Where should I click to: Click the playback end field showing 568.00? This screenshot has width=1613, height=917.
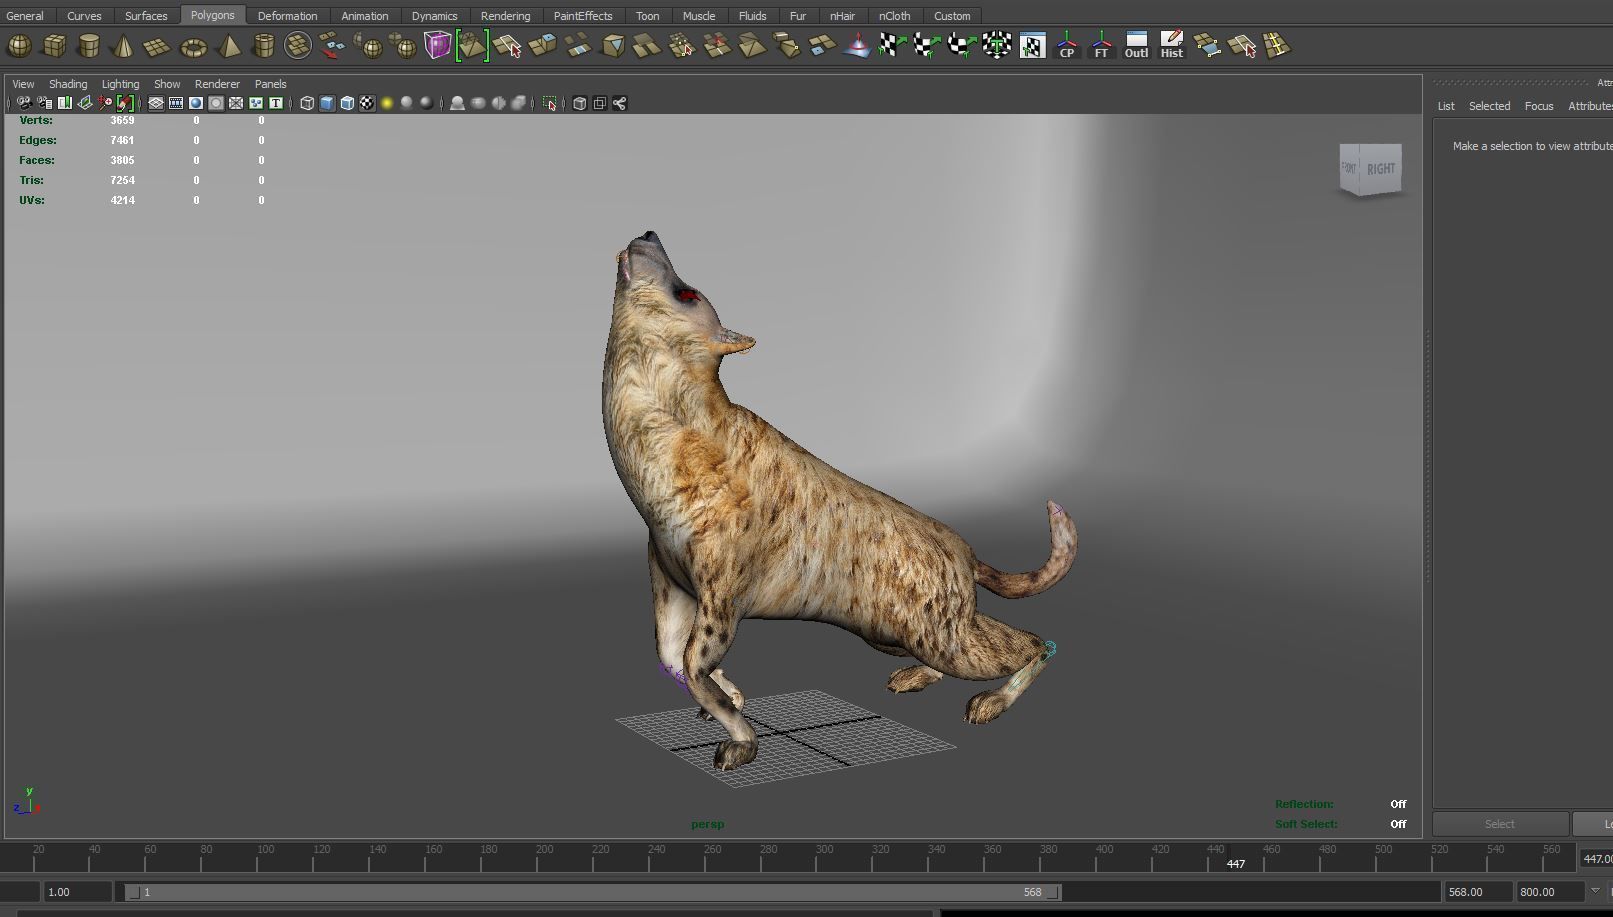click(x=1478, y=892)
